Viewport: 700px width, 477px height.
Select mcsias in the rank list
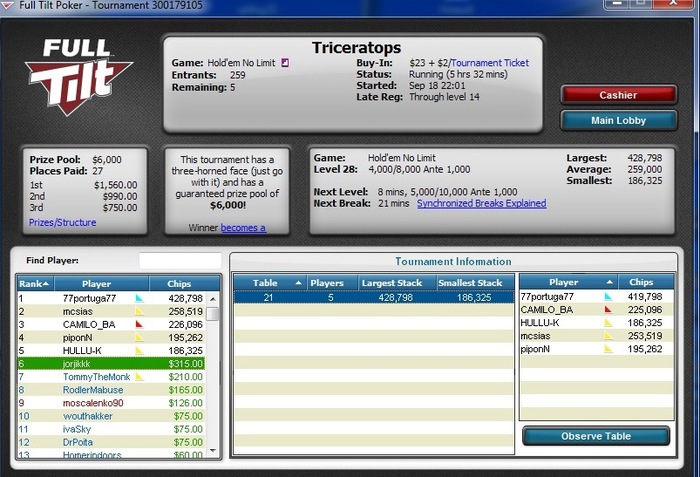click(x=112, y=311)
